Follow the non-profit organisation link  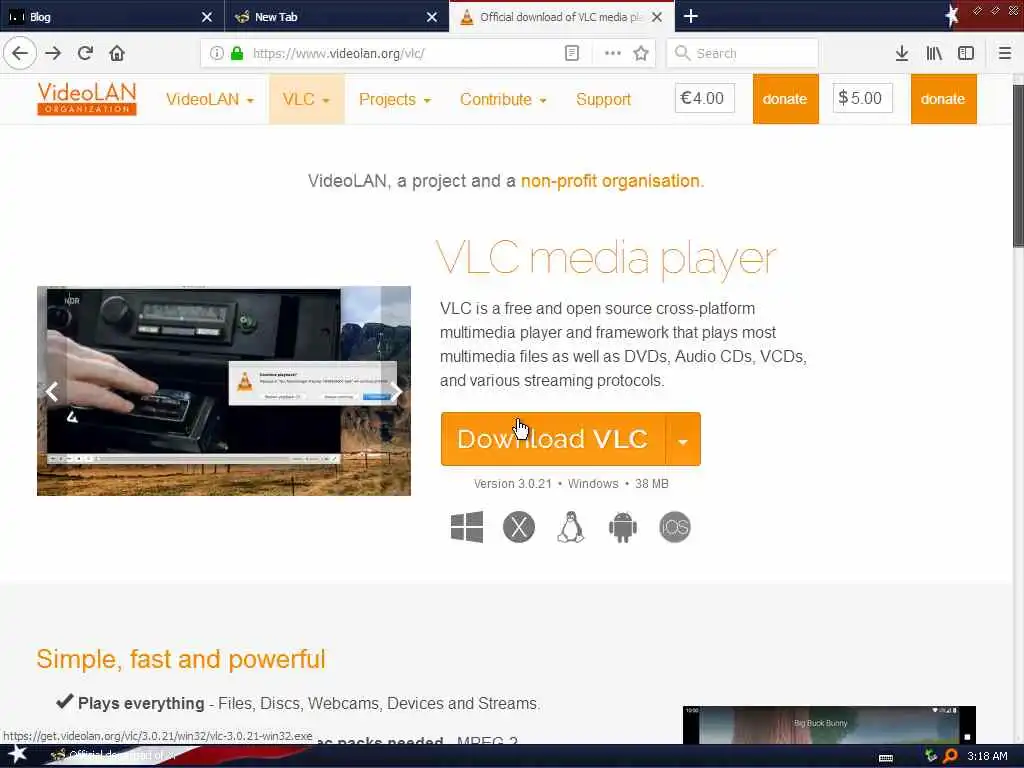pyautogui.click(x=610, y=181)
